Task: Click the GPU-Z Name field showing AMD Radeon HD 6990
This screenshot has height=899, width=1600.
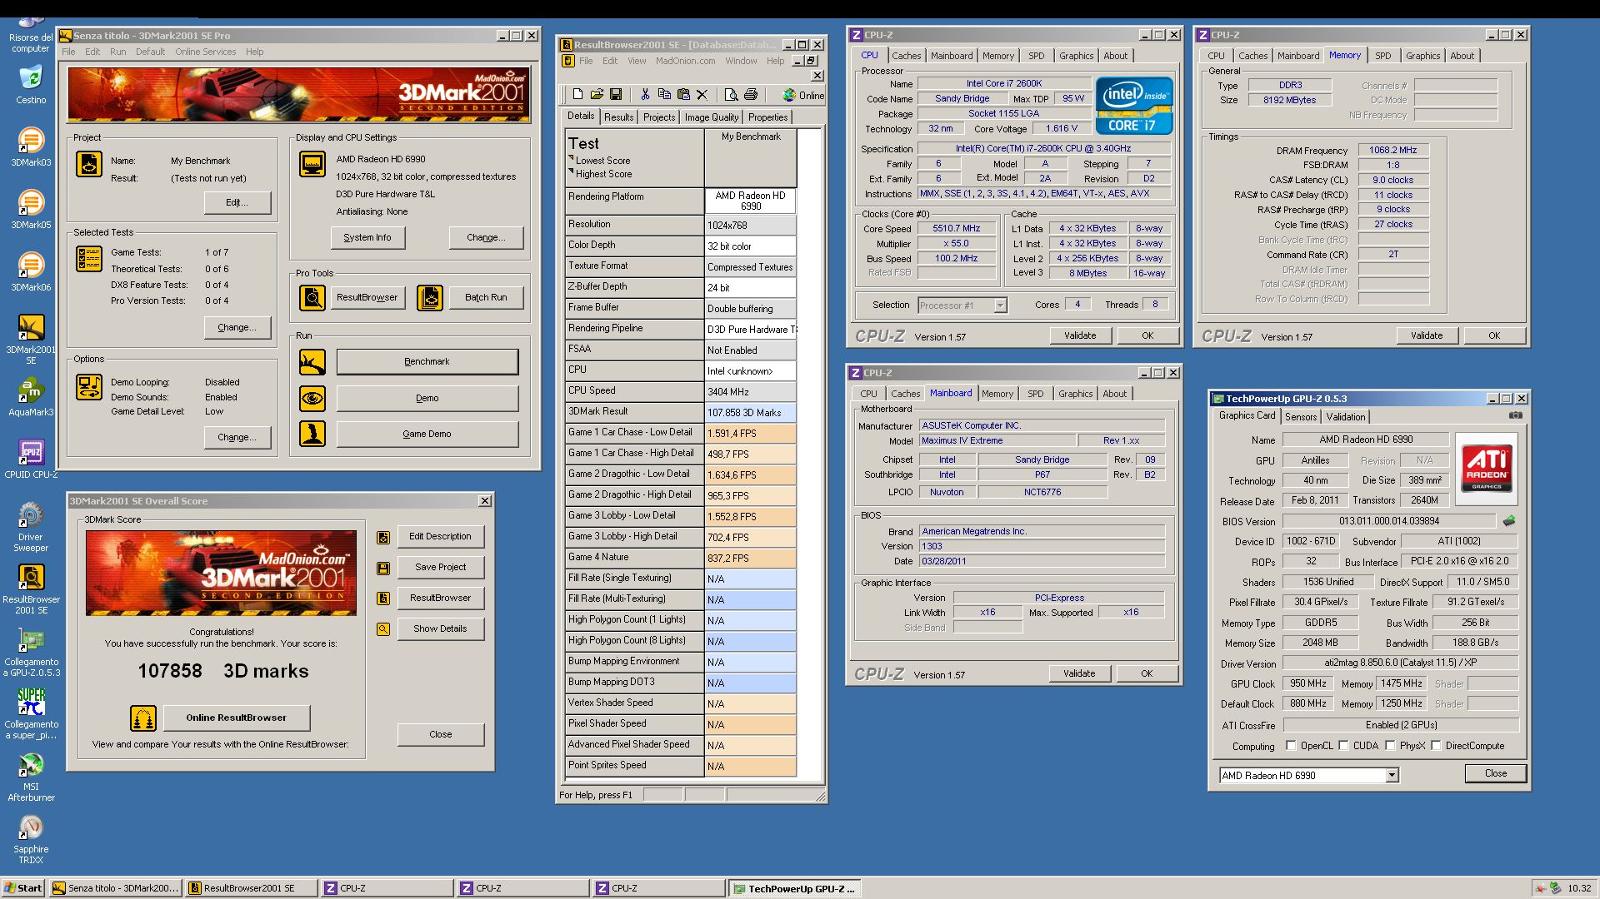Action: (1365, 440)
